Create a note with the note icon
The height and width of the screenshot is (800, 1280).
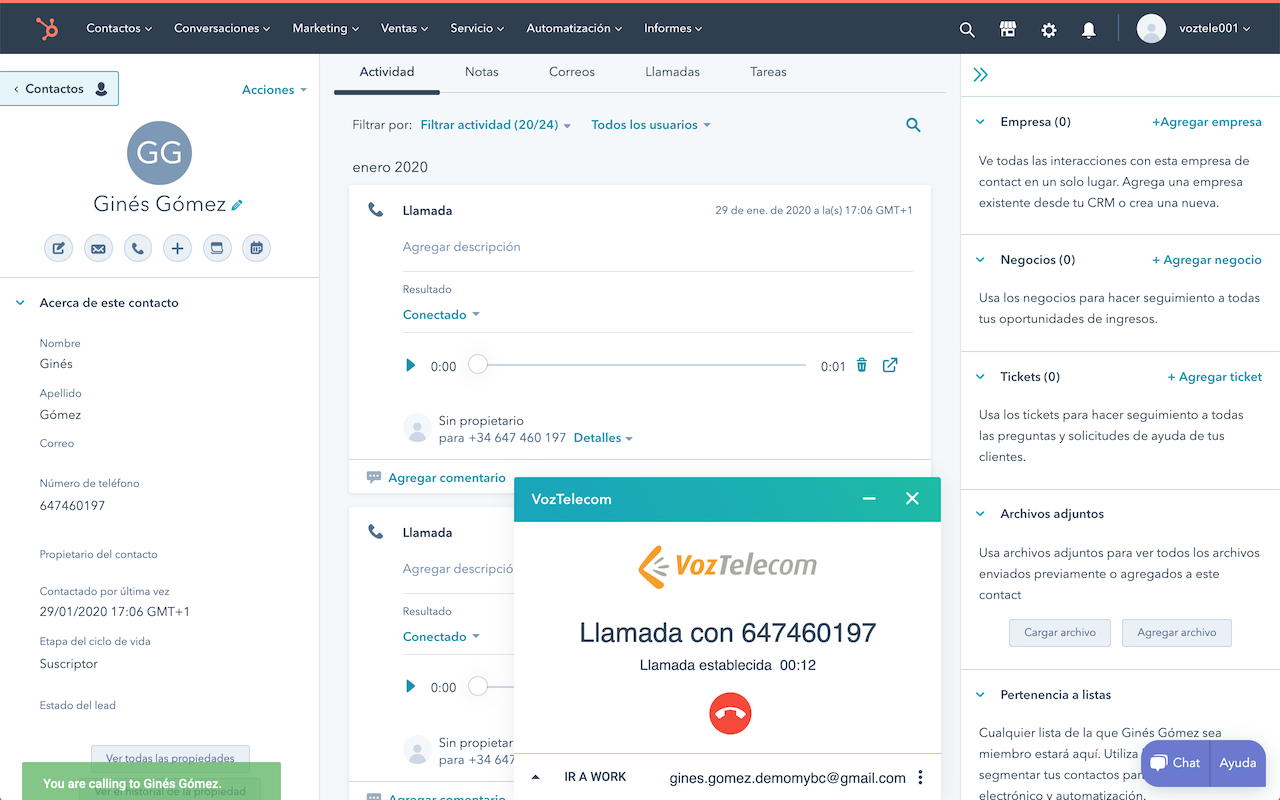click(x=59, y=248)
